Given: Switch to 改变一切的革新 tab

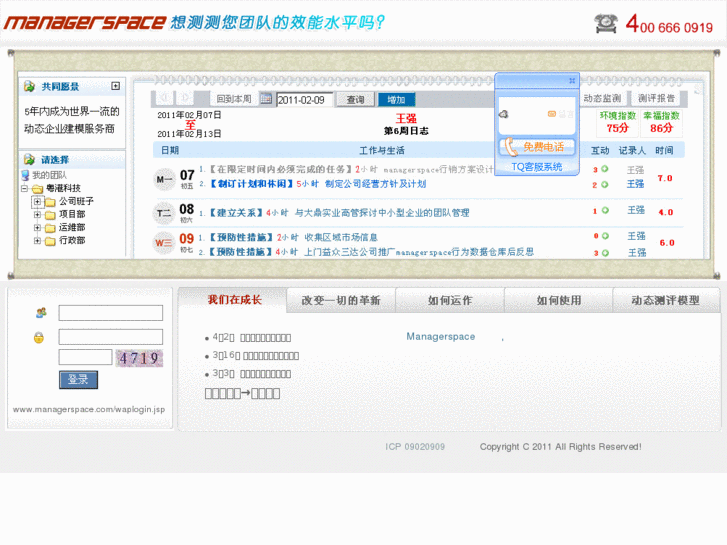Looking at the screenshot, I should pos(341,300).
